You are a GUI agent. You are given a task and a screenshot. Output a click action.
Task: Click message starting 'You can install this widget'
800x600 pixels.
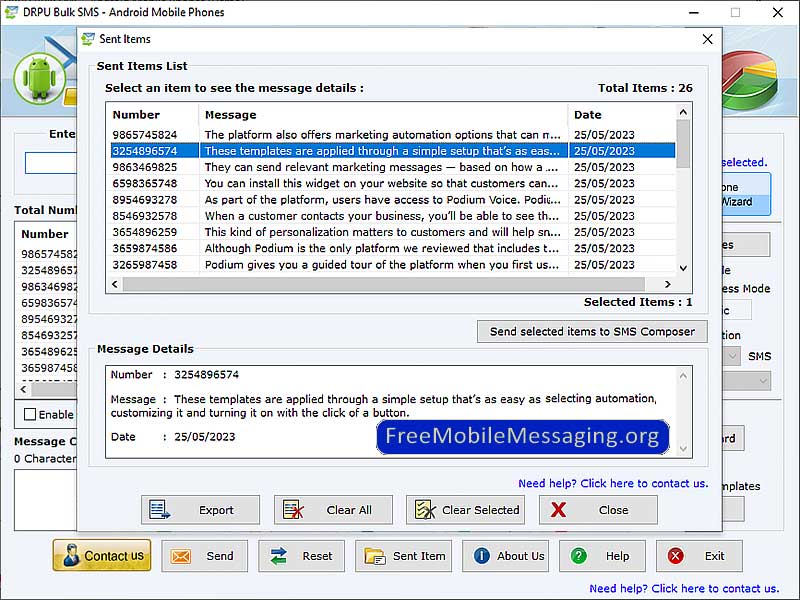[381, 184]
